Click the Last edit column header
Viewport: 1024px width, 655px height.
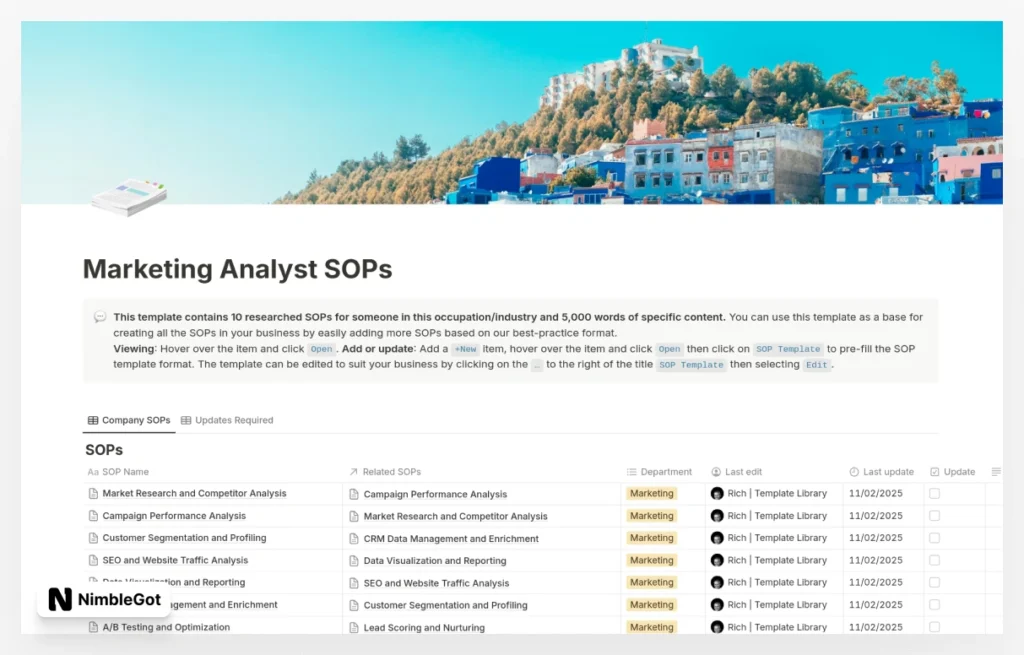(736, 471)
